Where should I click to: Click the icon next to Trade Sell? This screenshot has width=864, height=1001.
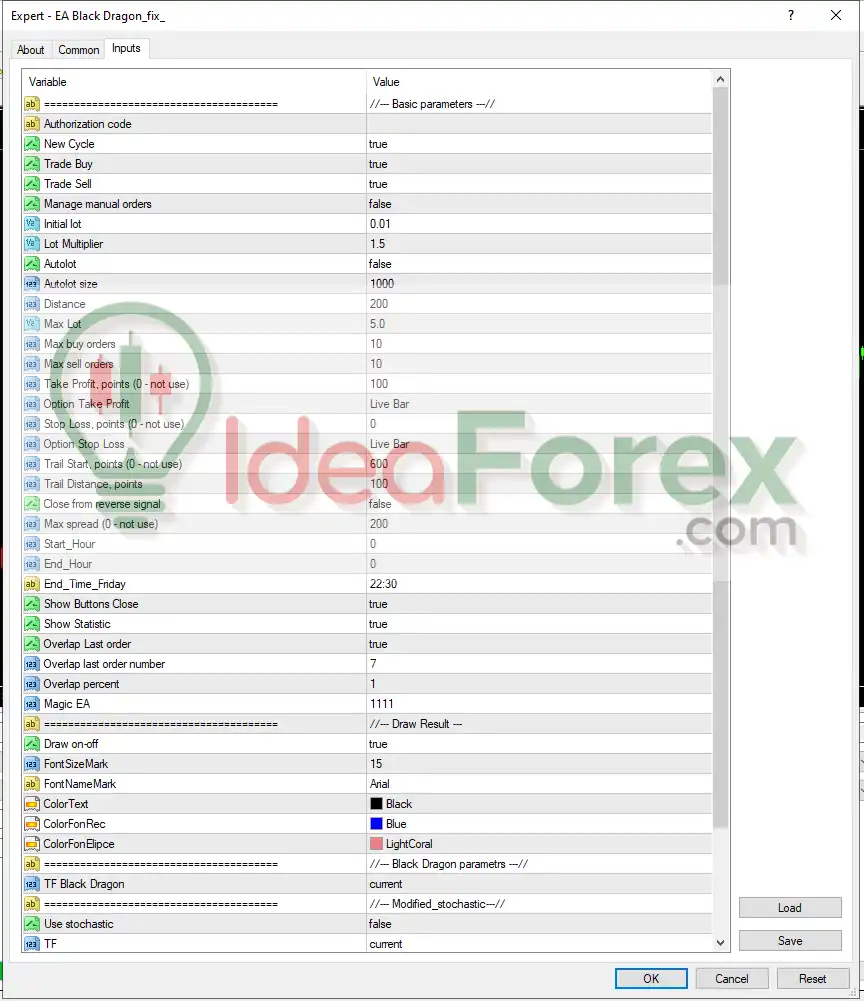click(32, 184)
